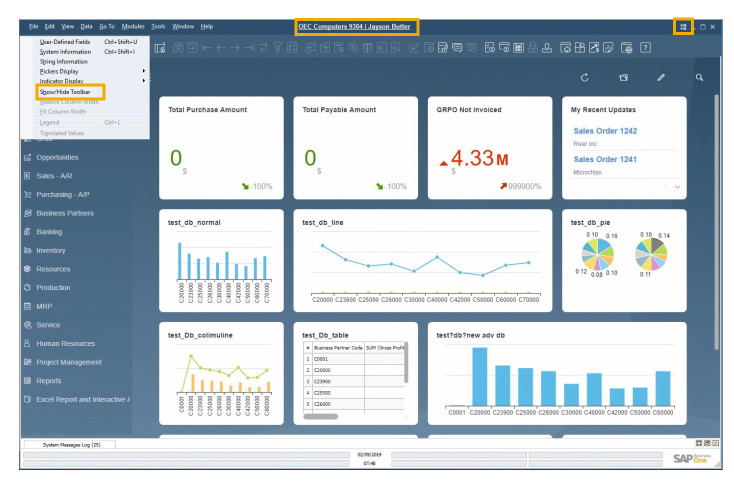
Task: Choose User-Defined Fields from View menu
Action: coord(66,42)
